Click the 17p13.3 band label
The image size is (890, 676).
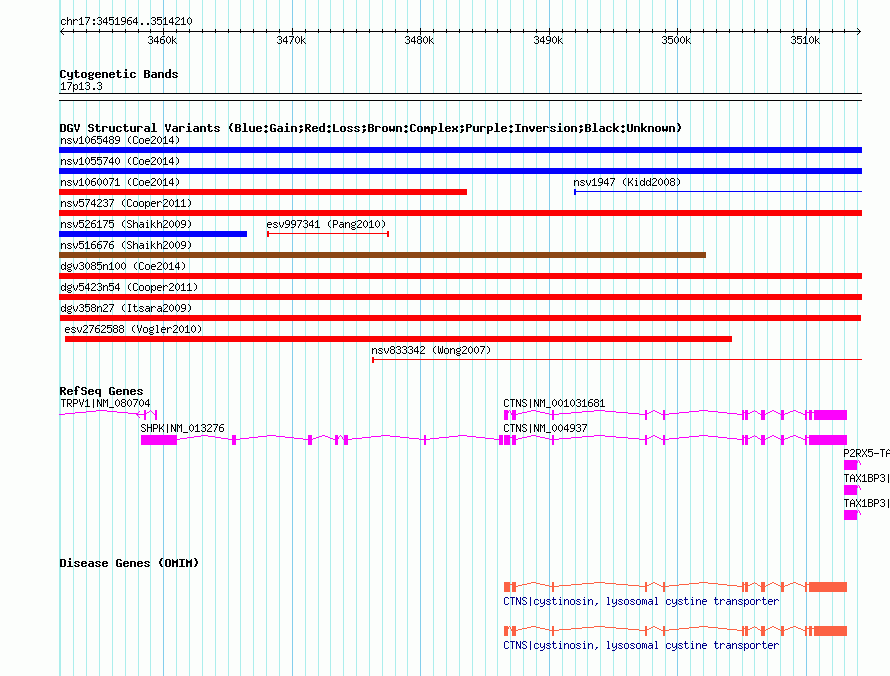coord(81,86)
